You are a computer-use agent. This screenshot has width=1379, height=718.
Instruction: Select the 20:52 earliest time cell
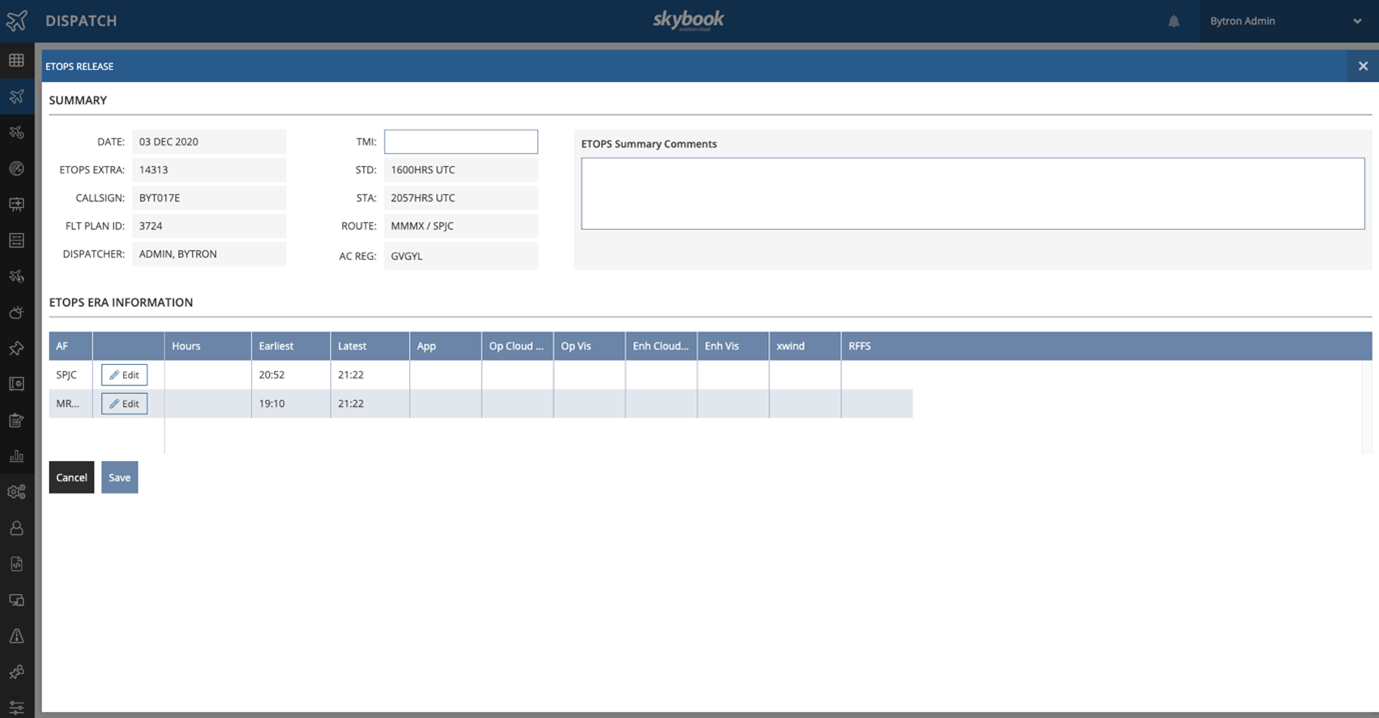(x=291, y=375)
